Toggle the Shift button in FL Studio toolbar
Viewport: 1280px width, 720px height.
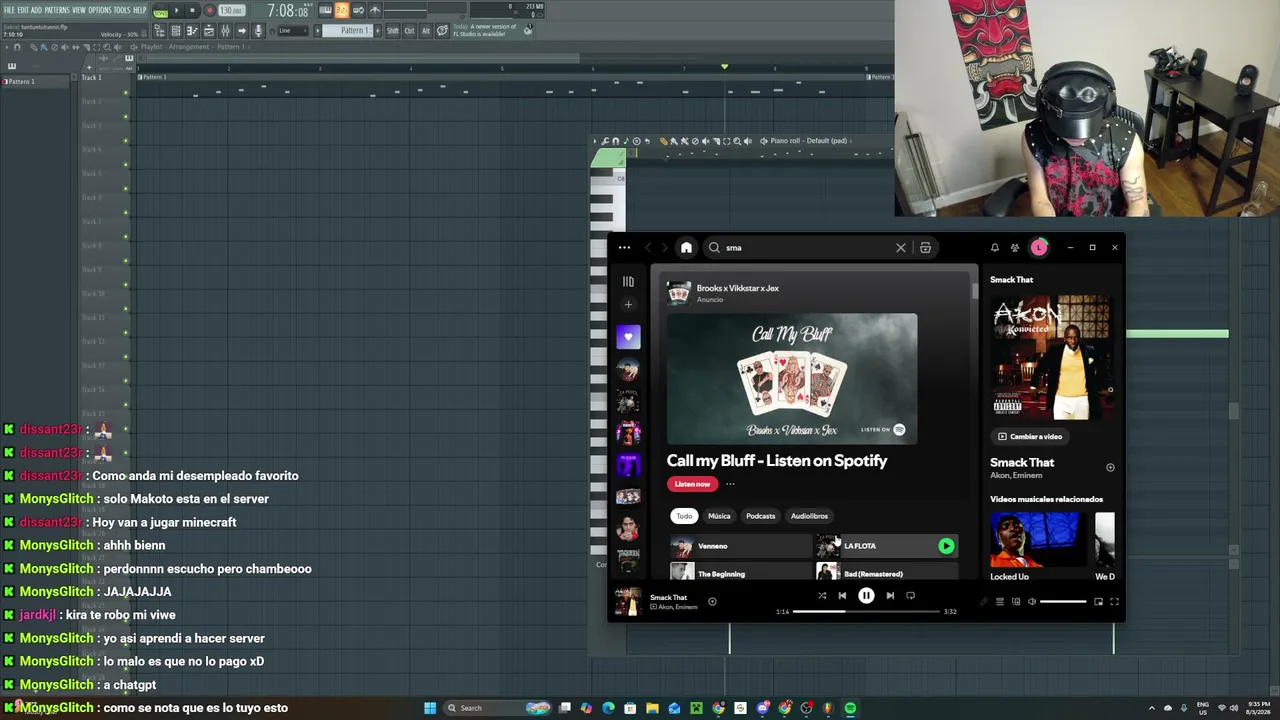[392, 31]
